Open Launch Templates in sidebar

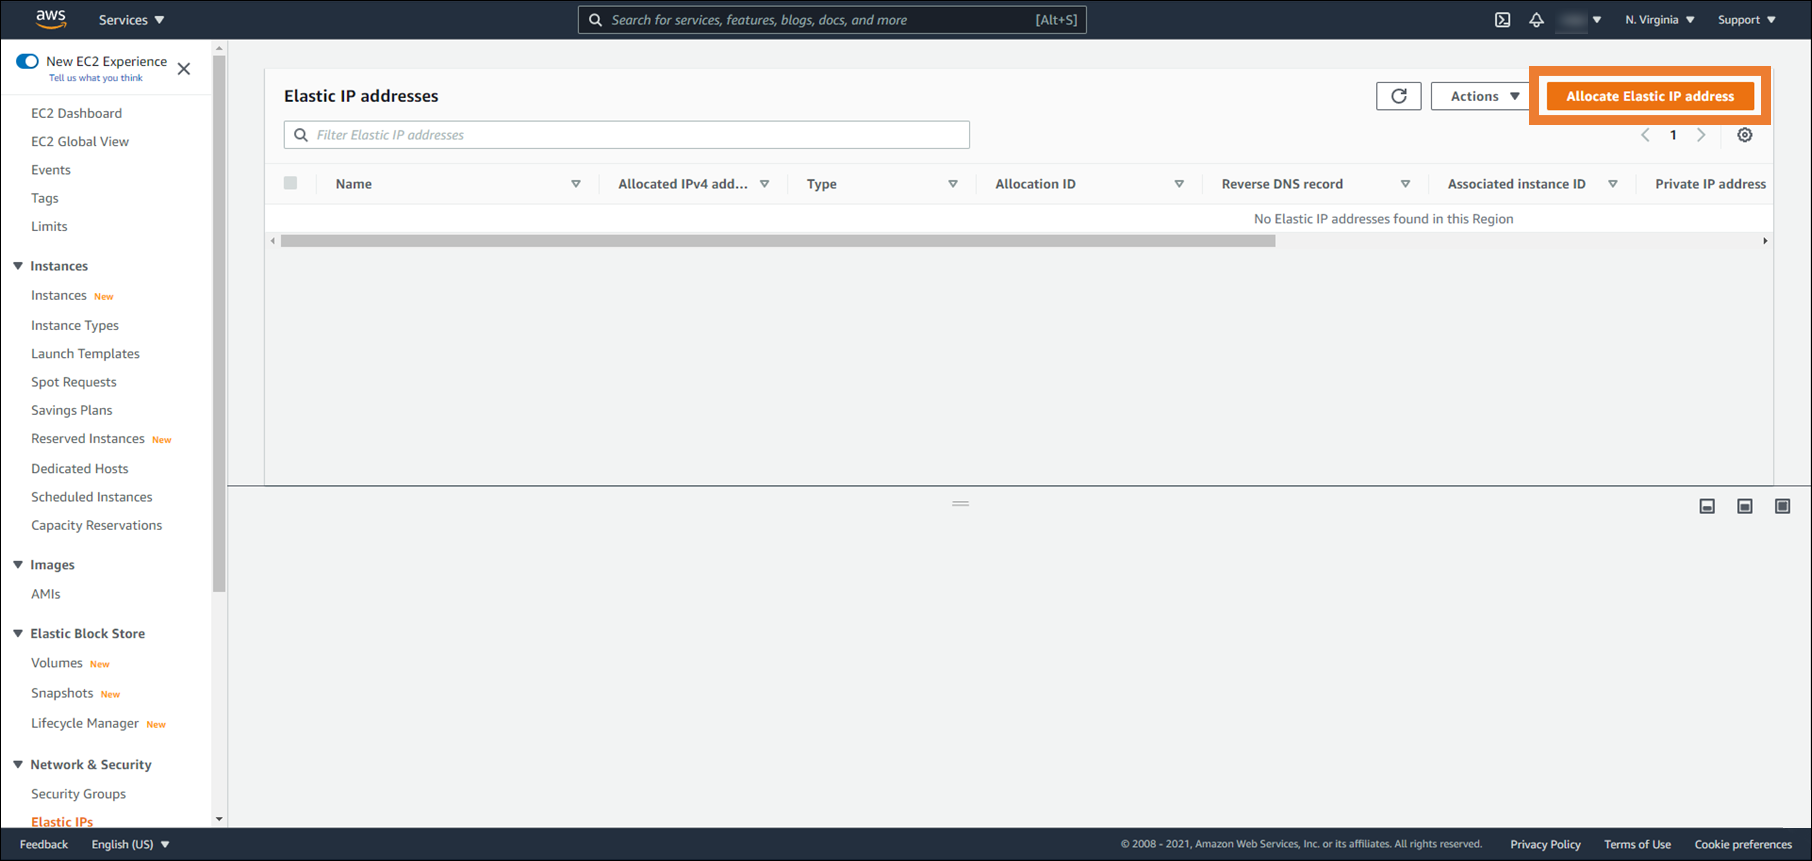coord(85,354)
